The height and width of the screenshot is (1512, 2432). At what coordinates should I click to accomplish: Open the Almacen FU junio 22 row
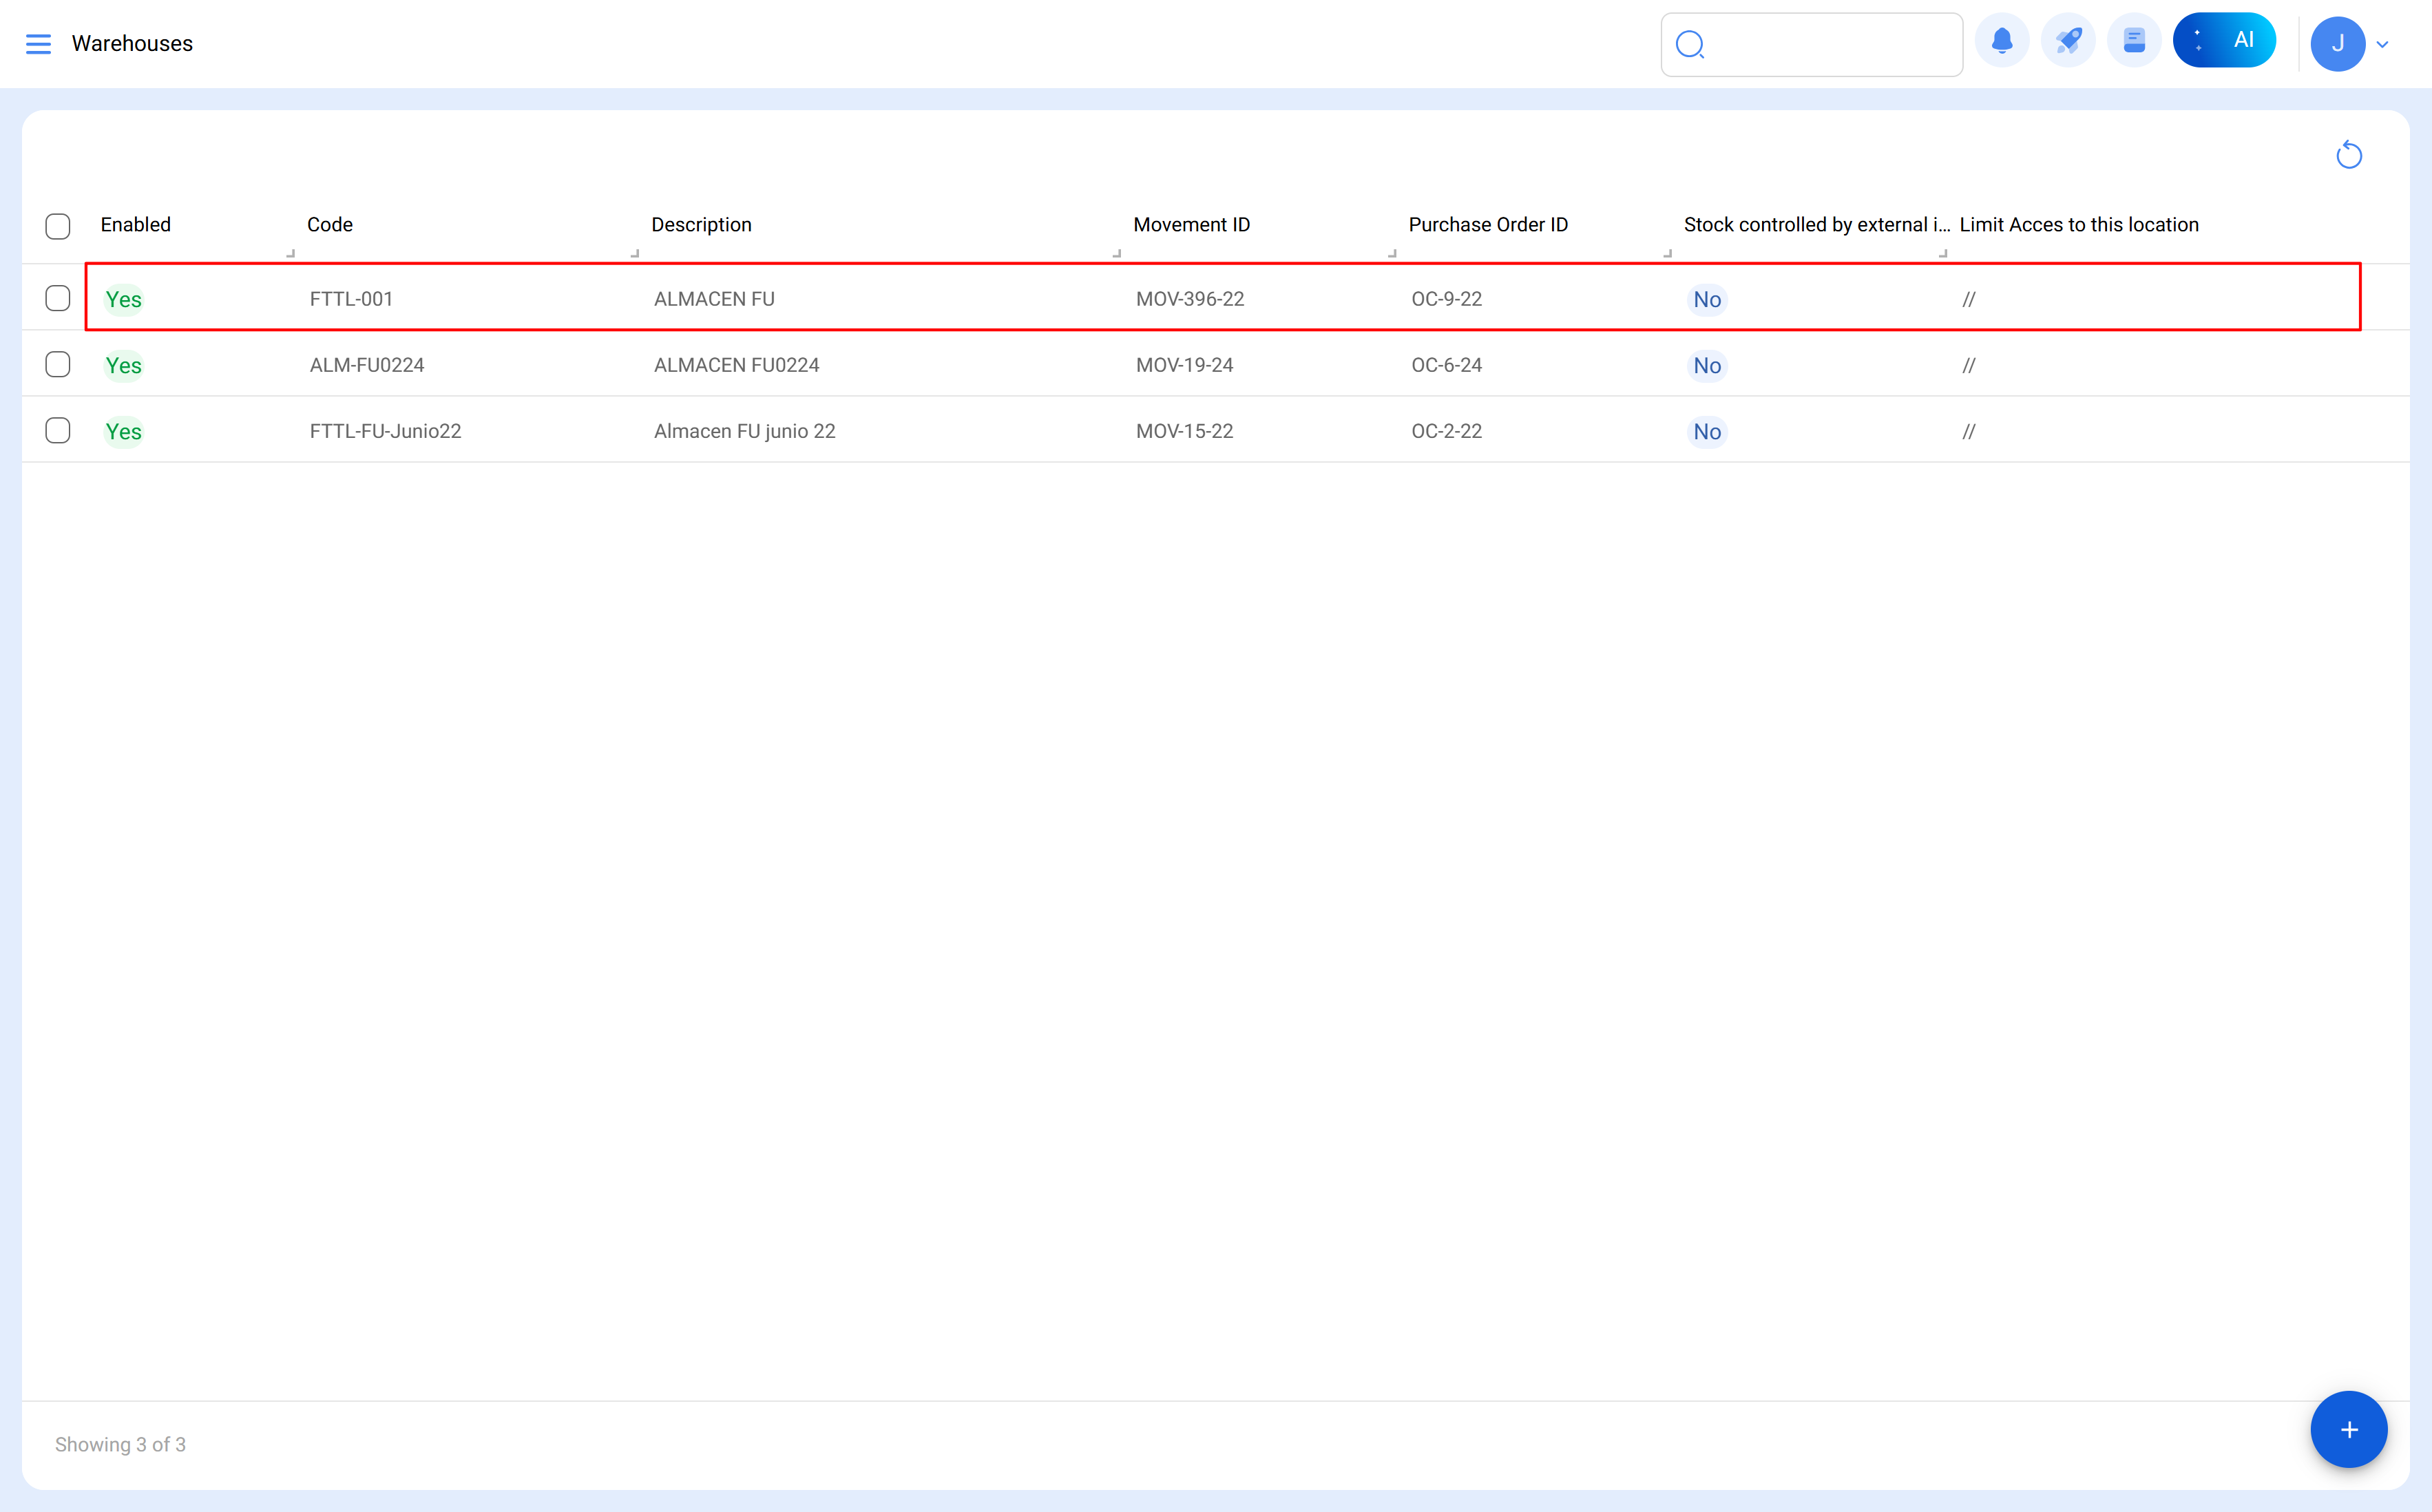[744, 431]
